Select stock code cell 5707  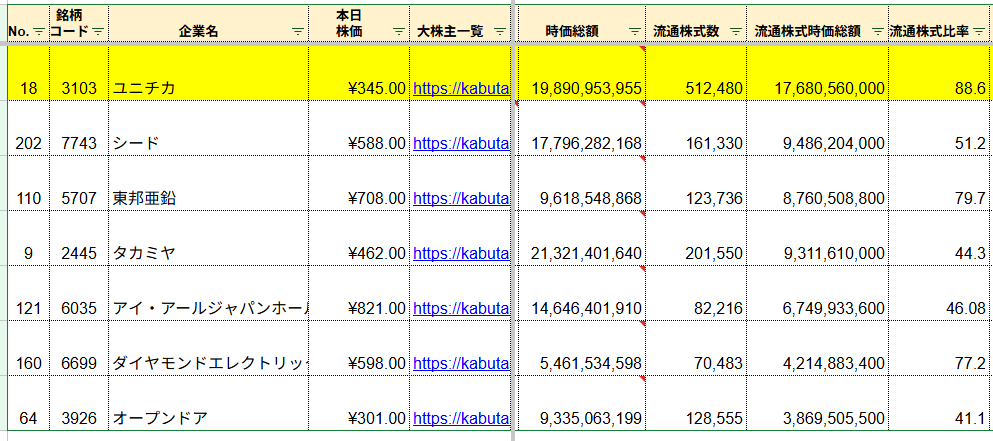pos(79,184)
